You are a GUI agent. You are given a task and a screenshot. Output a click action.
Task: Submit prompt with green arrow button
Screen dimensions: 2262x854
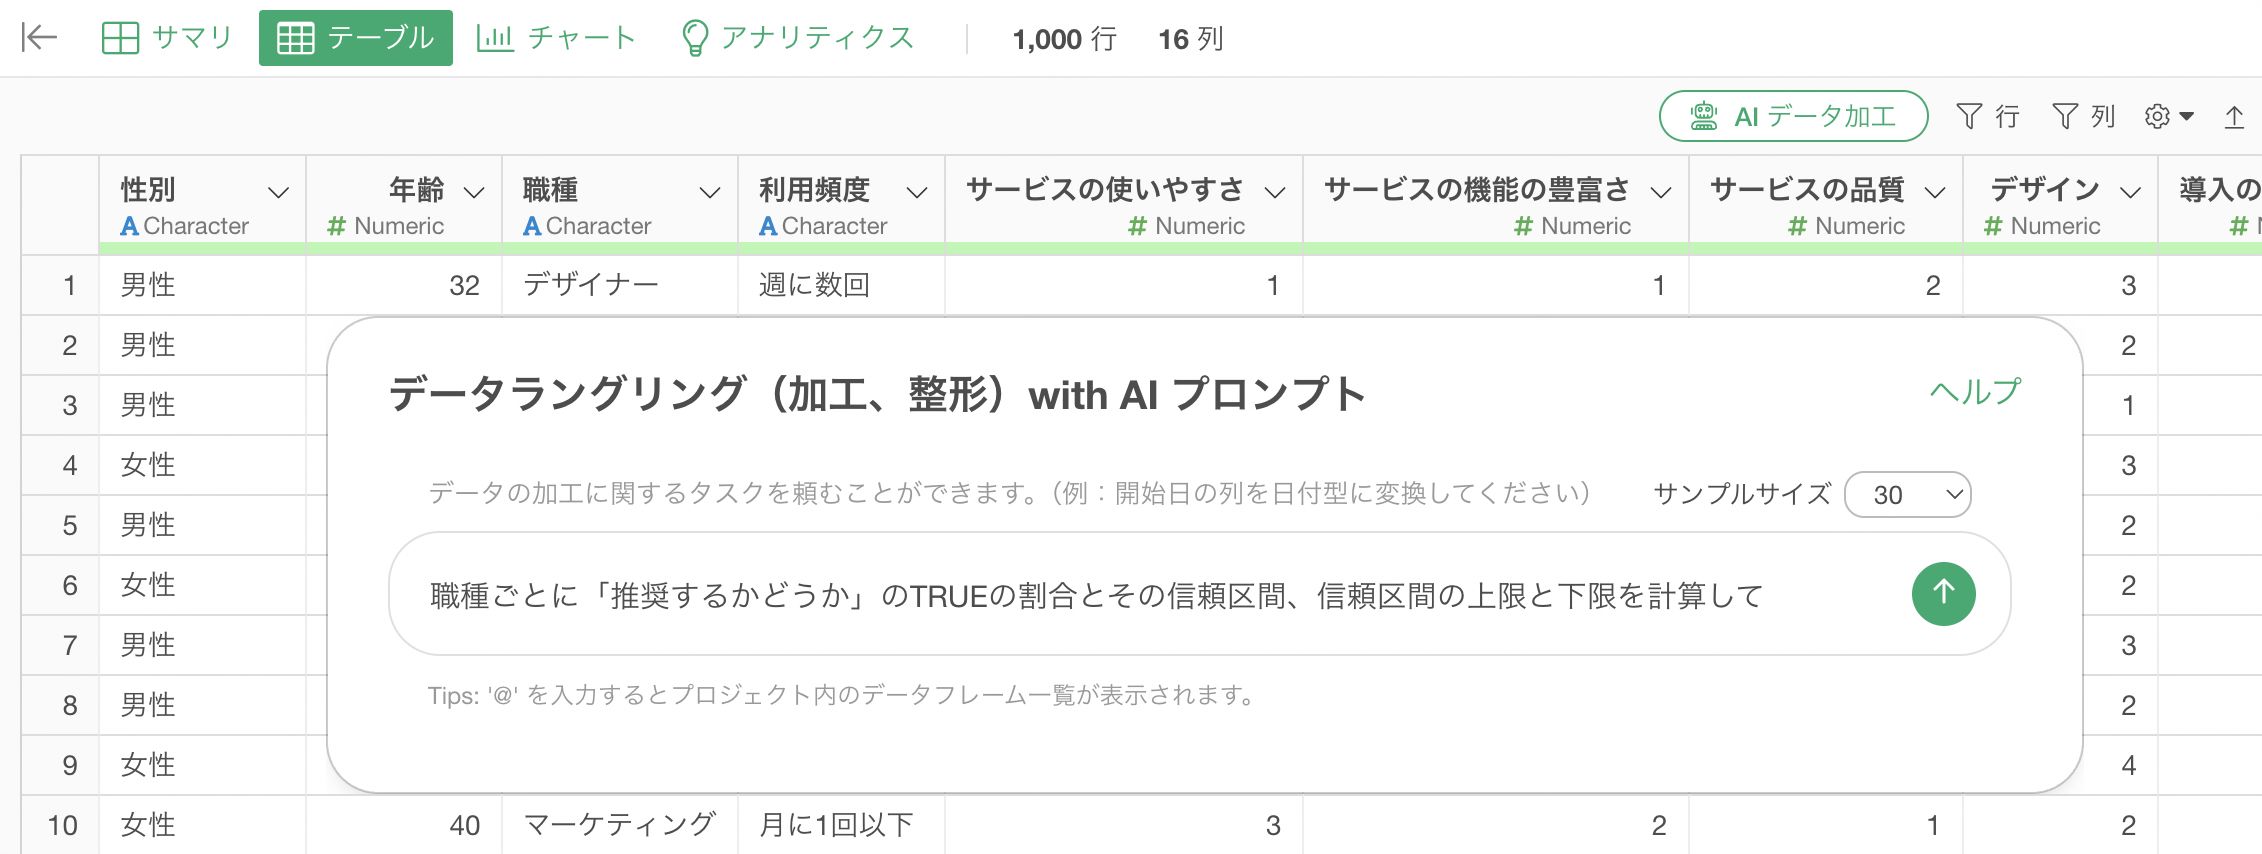click(x=1943, y=594)
